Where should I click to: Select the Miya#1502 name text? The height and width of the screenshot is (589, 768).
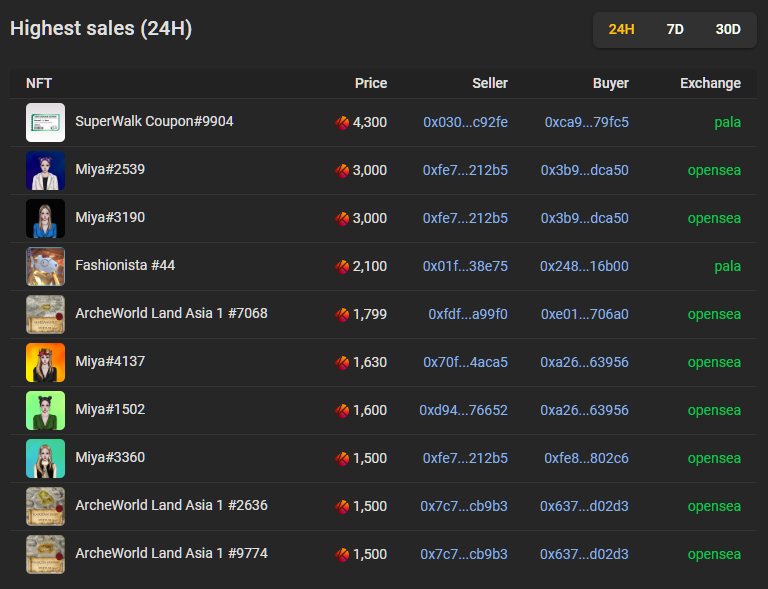point(110,409)
